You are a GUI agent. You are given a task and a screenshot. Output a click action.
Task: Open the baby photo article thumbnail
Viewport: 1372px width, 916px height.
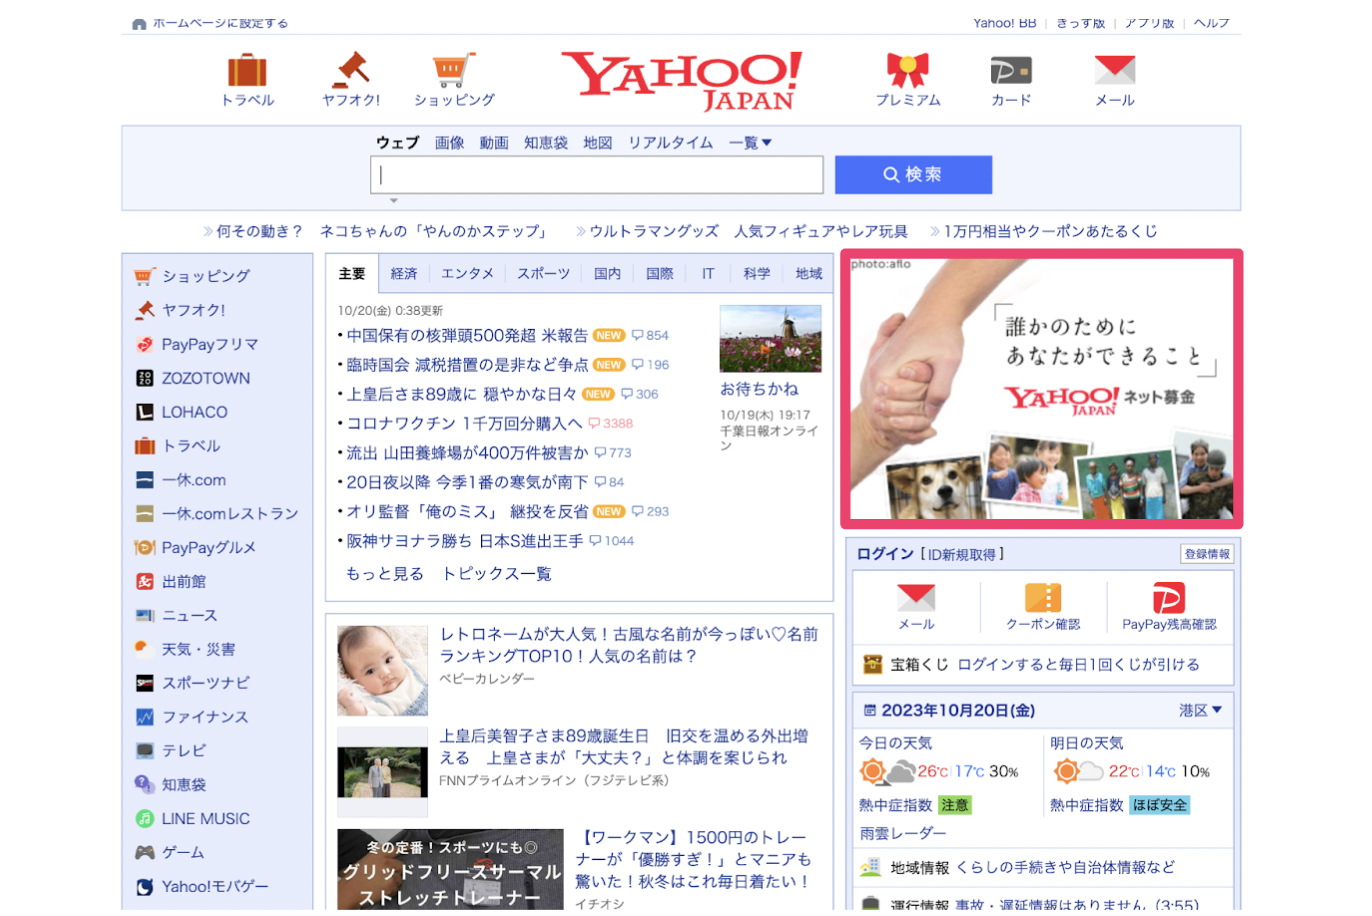coord(382,671)
